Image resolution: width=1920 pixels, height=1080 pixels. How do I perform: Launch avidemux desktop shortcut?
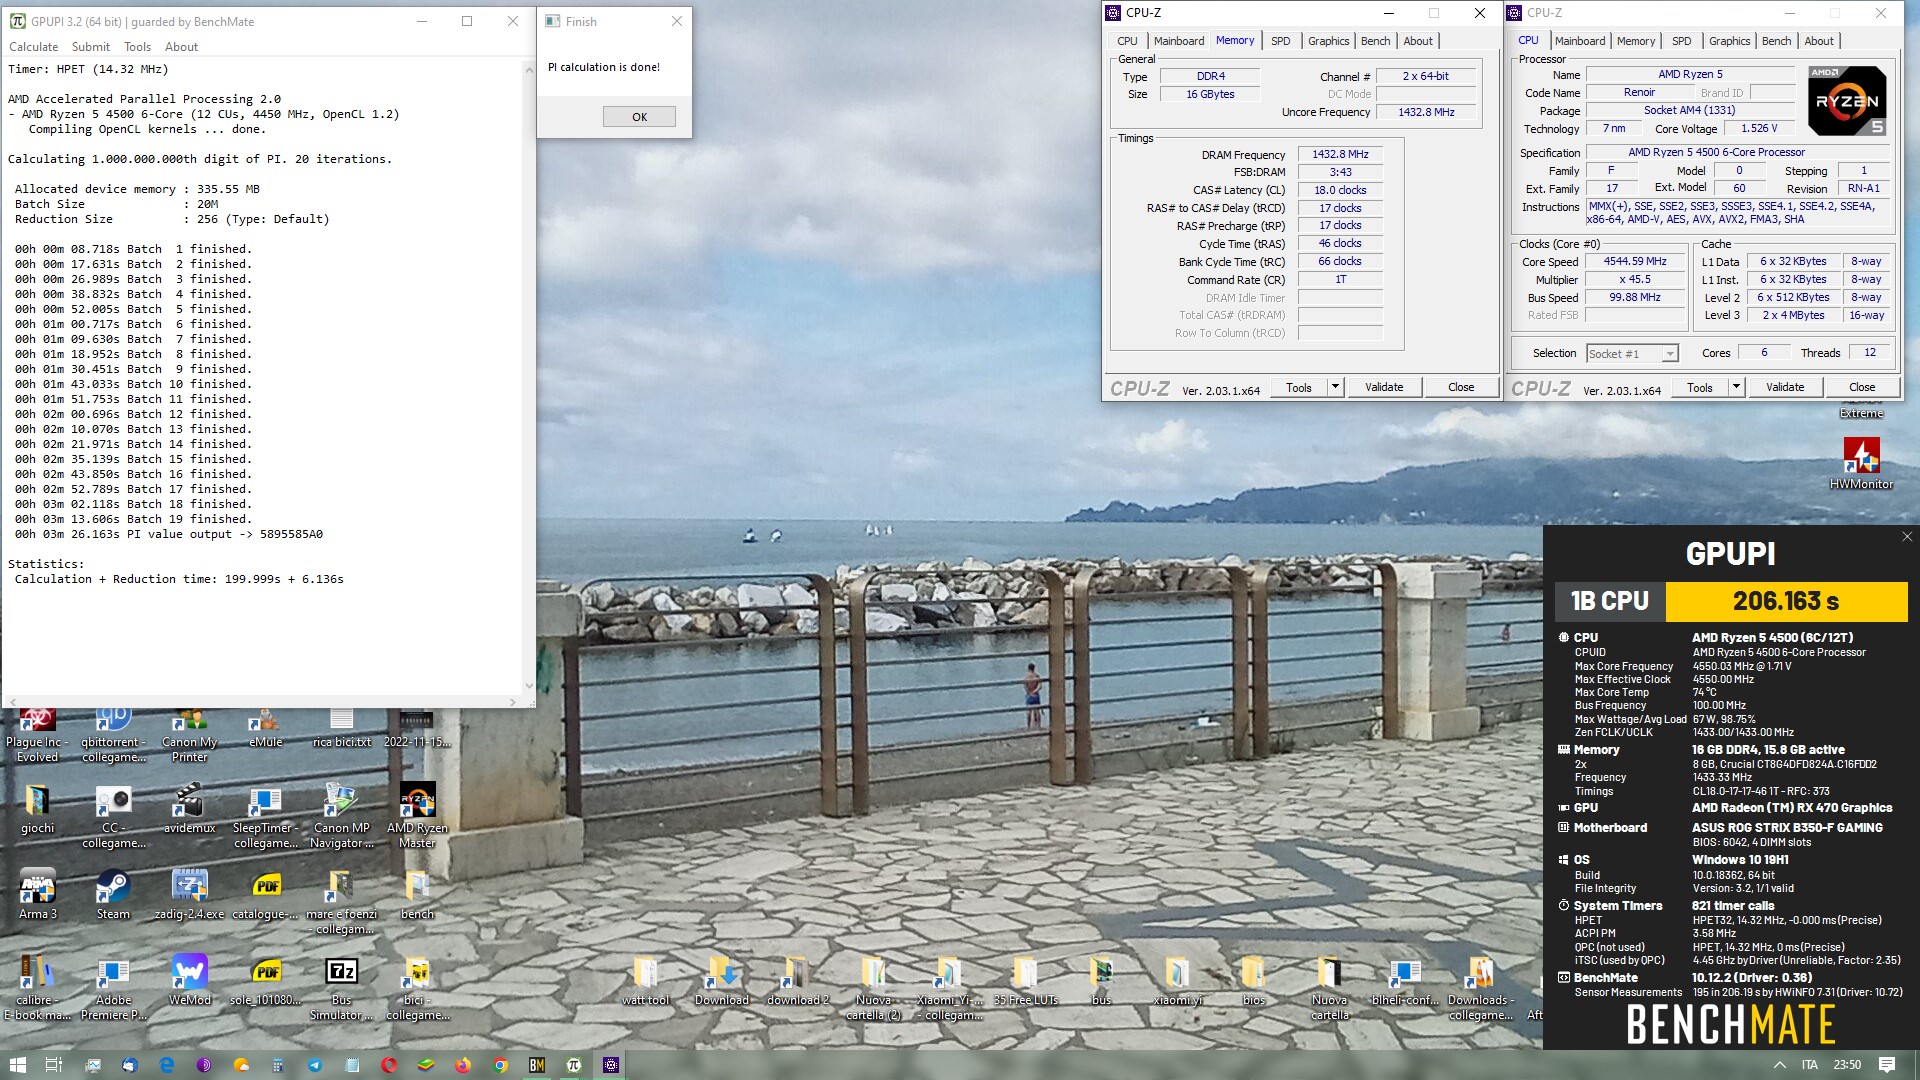(x=189, y=807)
